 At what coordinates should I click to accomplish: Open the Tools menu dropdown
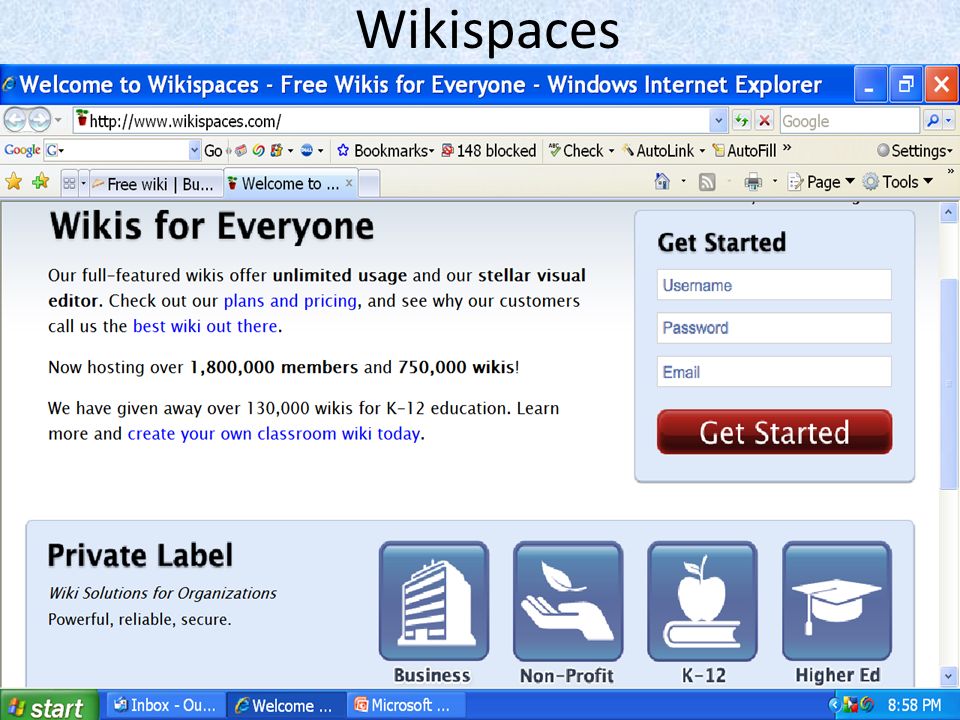coord(898,182)
